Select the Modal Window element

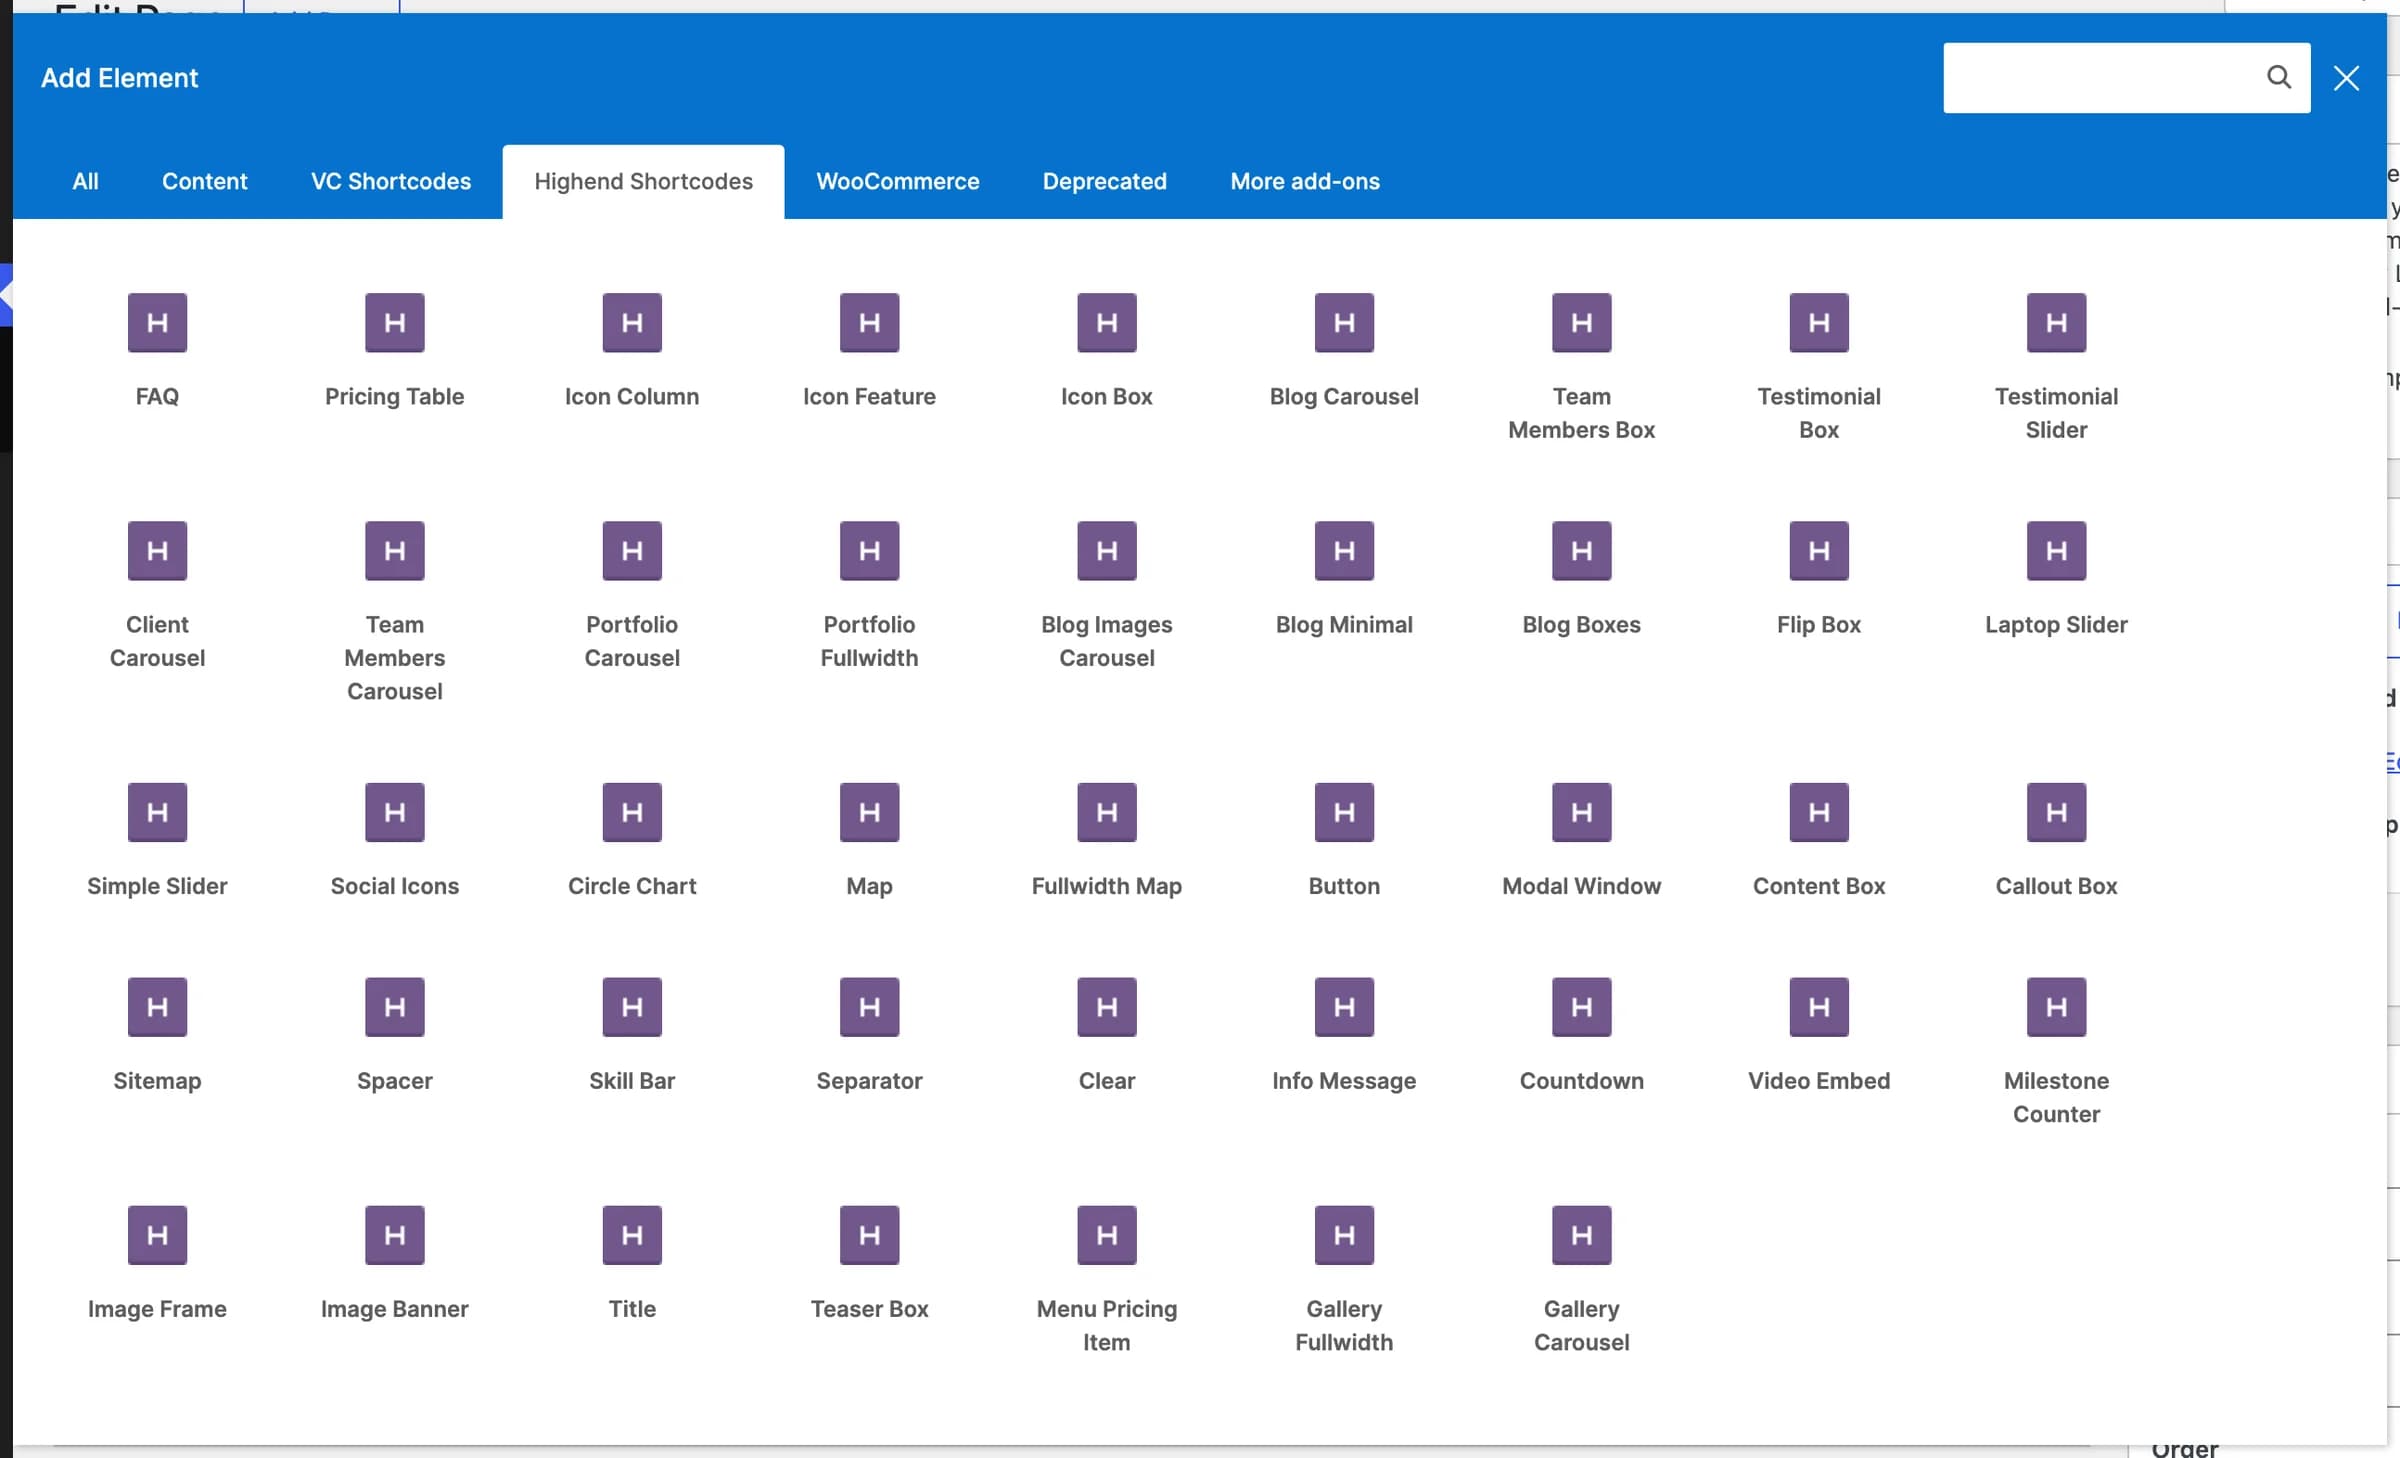(1582, 840)
